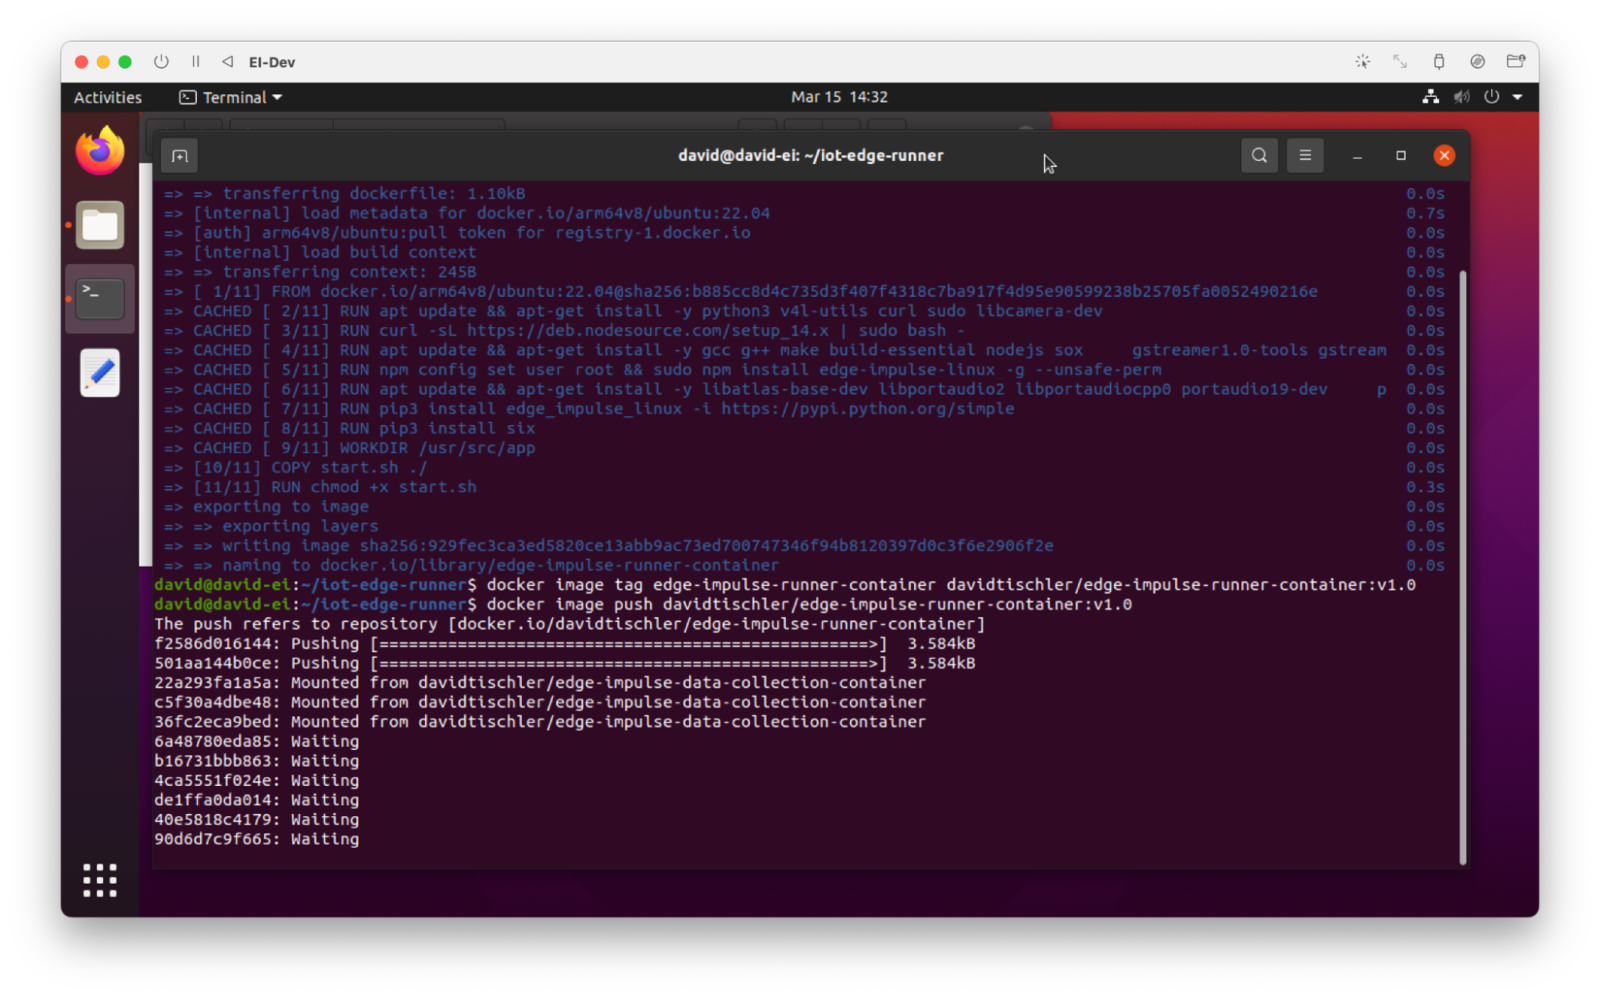
Task: Click the CACHED [ 8/11] pip3 install six line
Action: pos(350,429)
